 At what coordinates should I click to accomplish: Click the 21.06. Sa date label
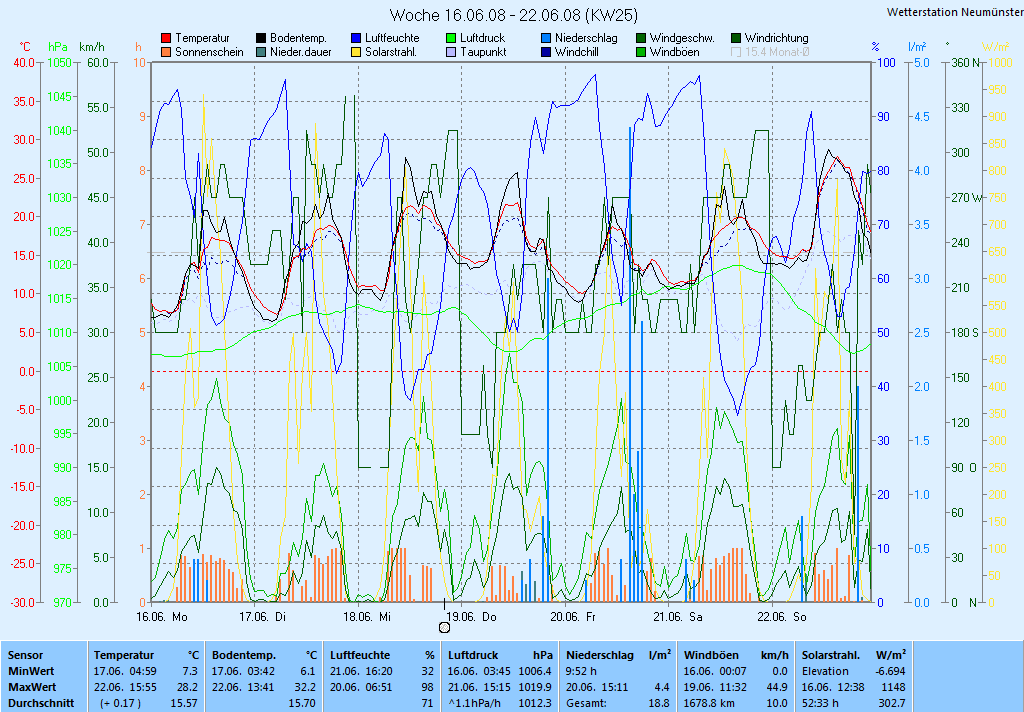click(678, 617)
